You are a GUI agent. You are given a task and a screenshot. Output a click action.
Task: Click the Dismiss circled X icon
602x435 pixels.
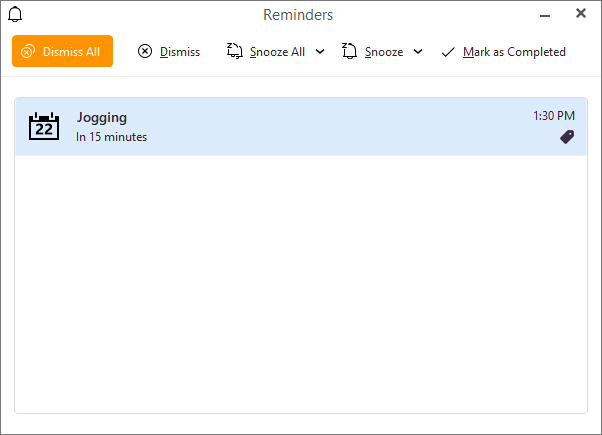145,51
